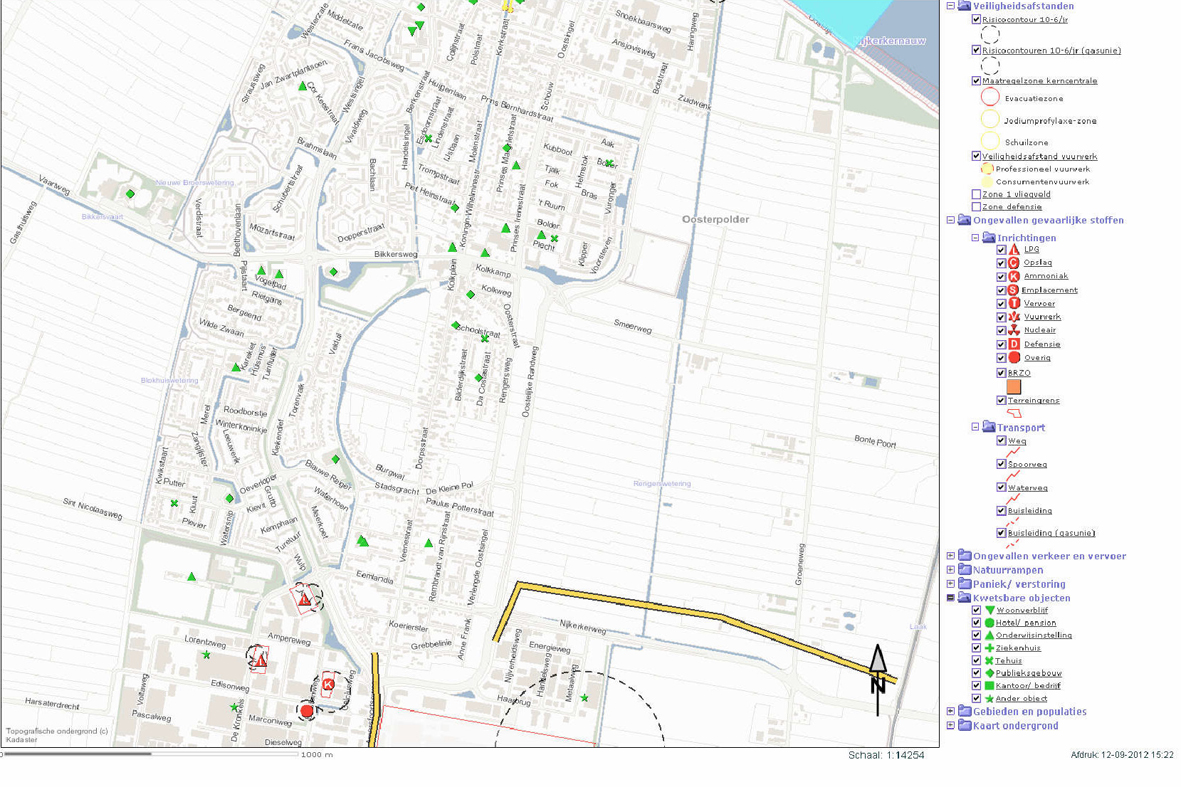Open the Ongevallen verkeer en vervoer group label
The height and width of the screenshot is (787, 1181).
click(x=1049, y=556)
